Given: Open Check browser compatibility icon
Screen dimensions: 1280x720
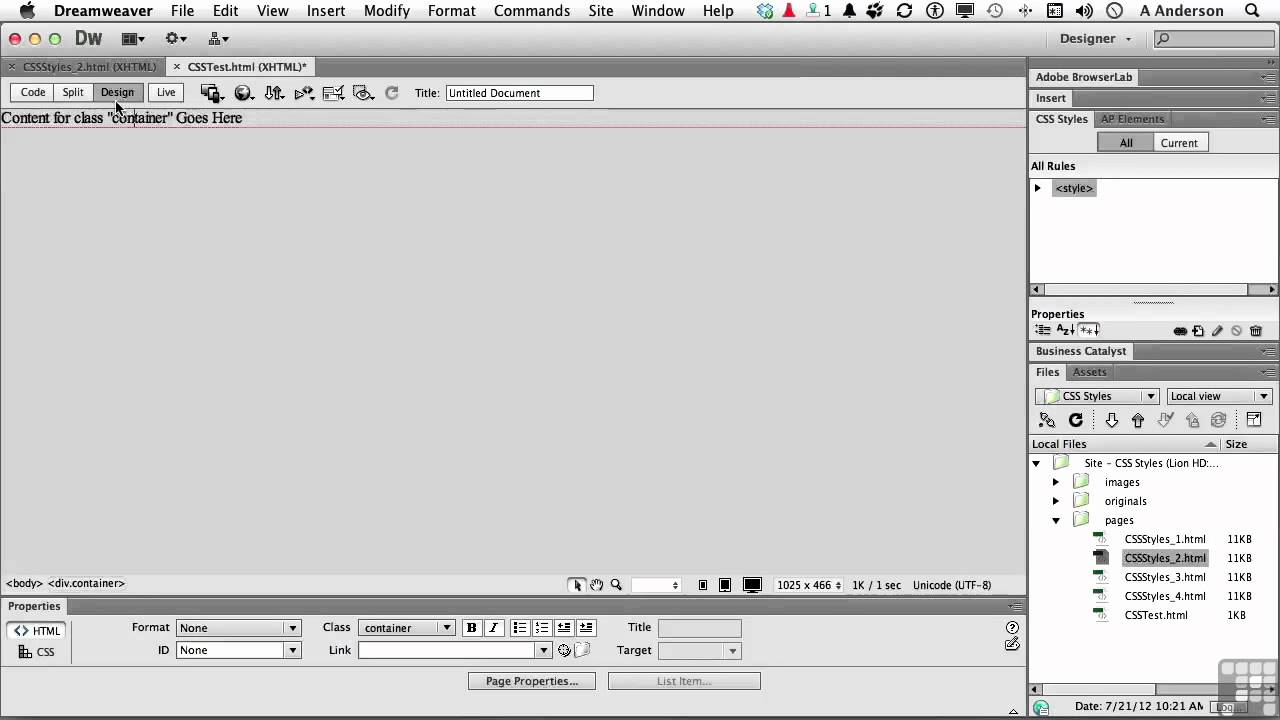Looking at the screenshot, I should point(333,93).
